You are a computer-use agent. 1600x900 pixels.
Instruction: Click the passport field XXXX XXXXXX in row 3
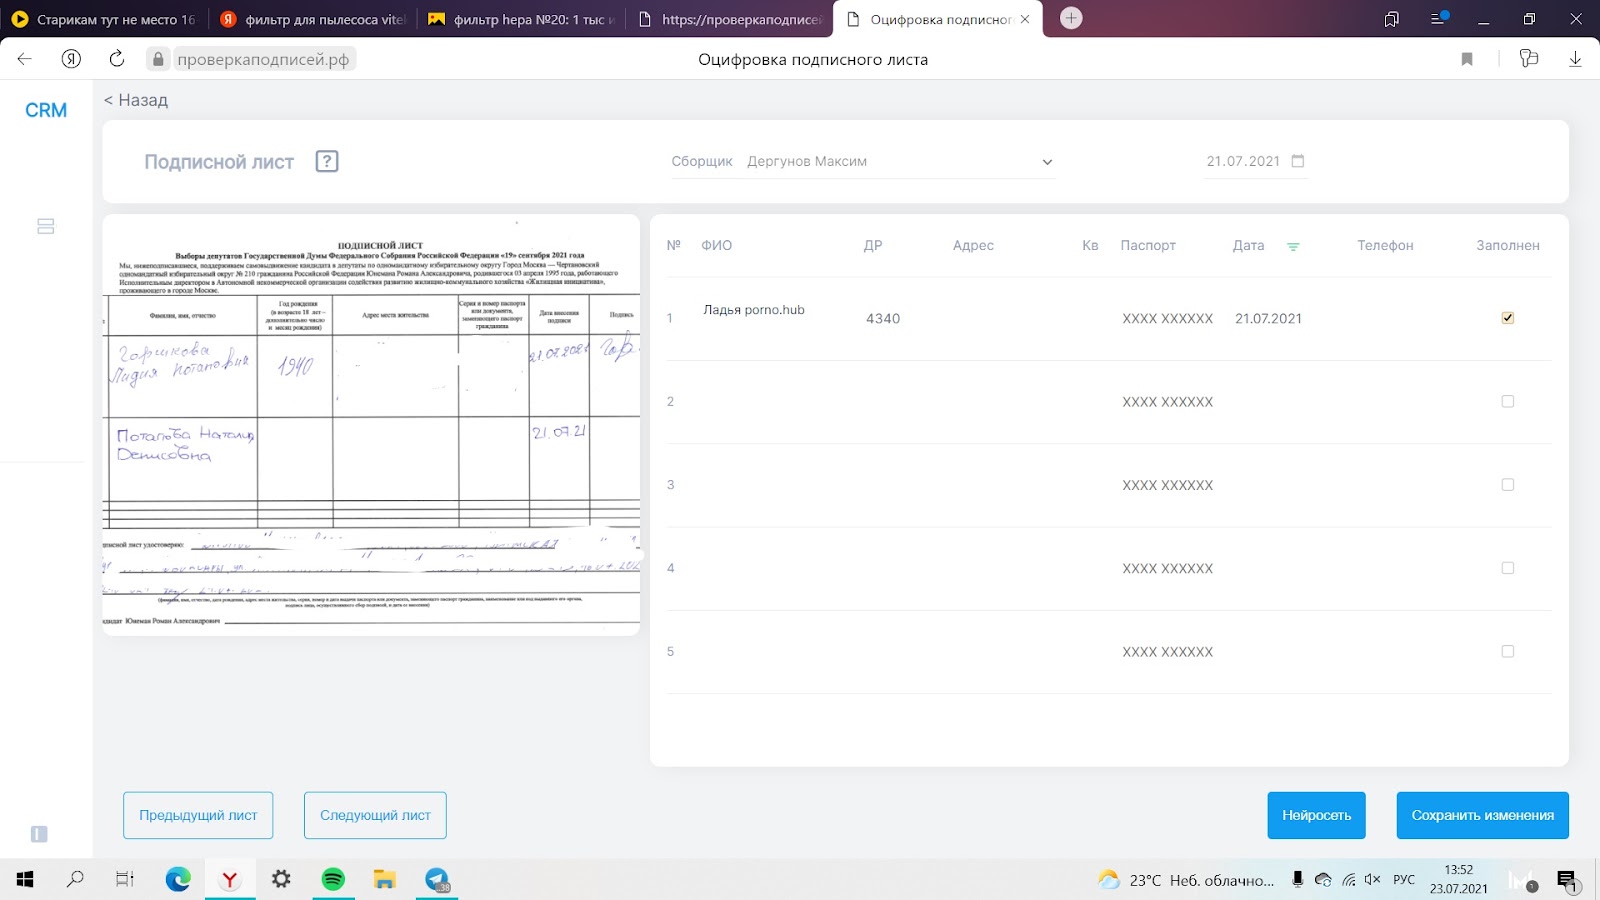1167,485
